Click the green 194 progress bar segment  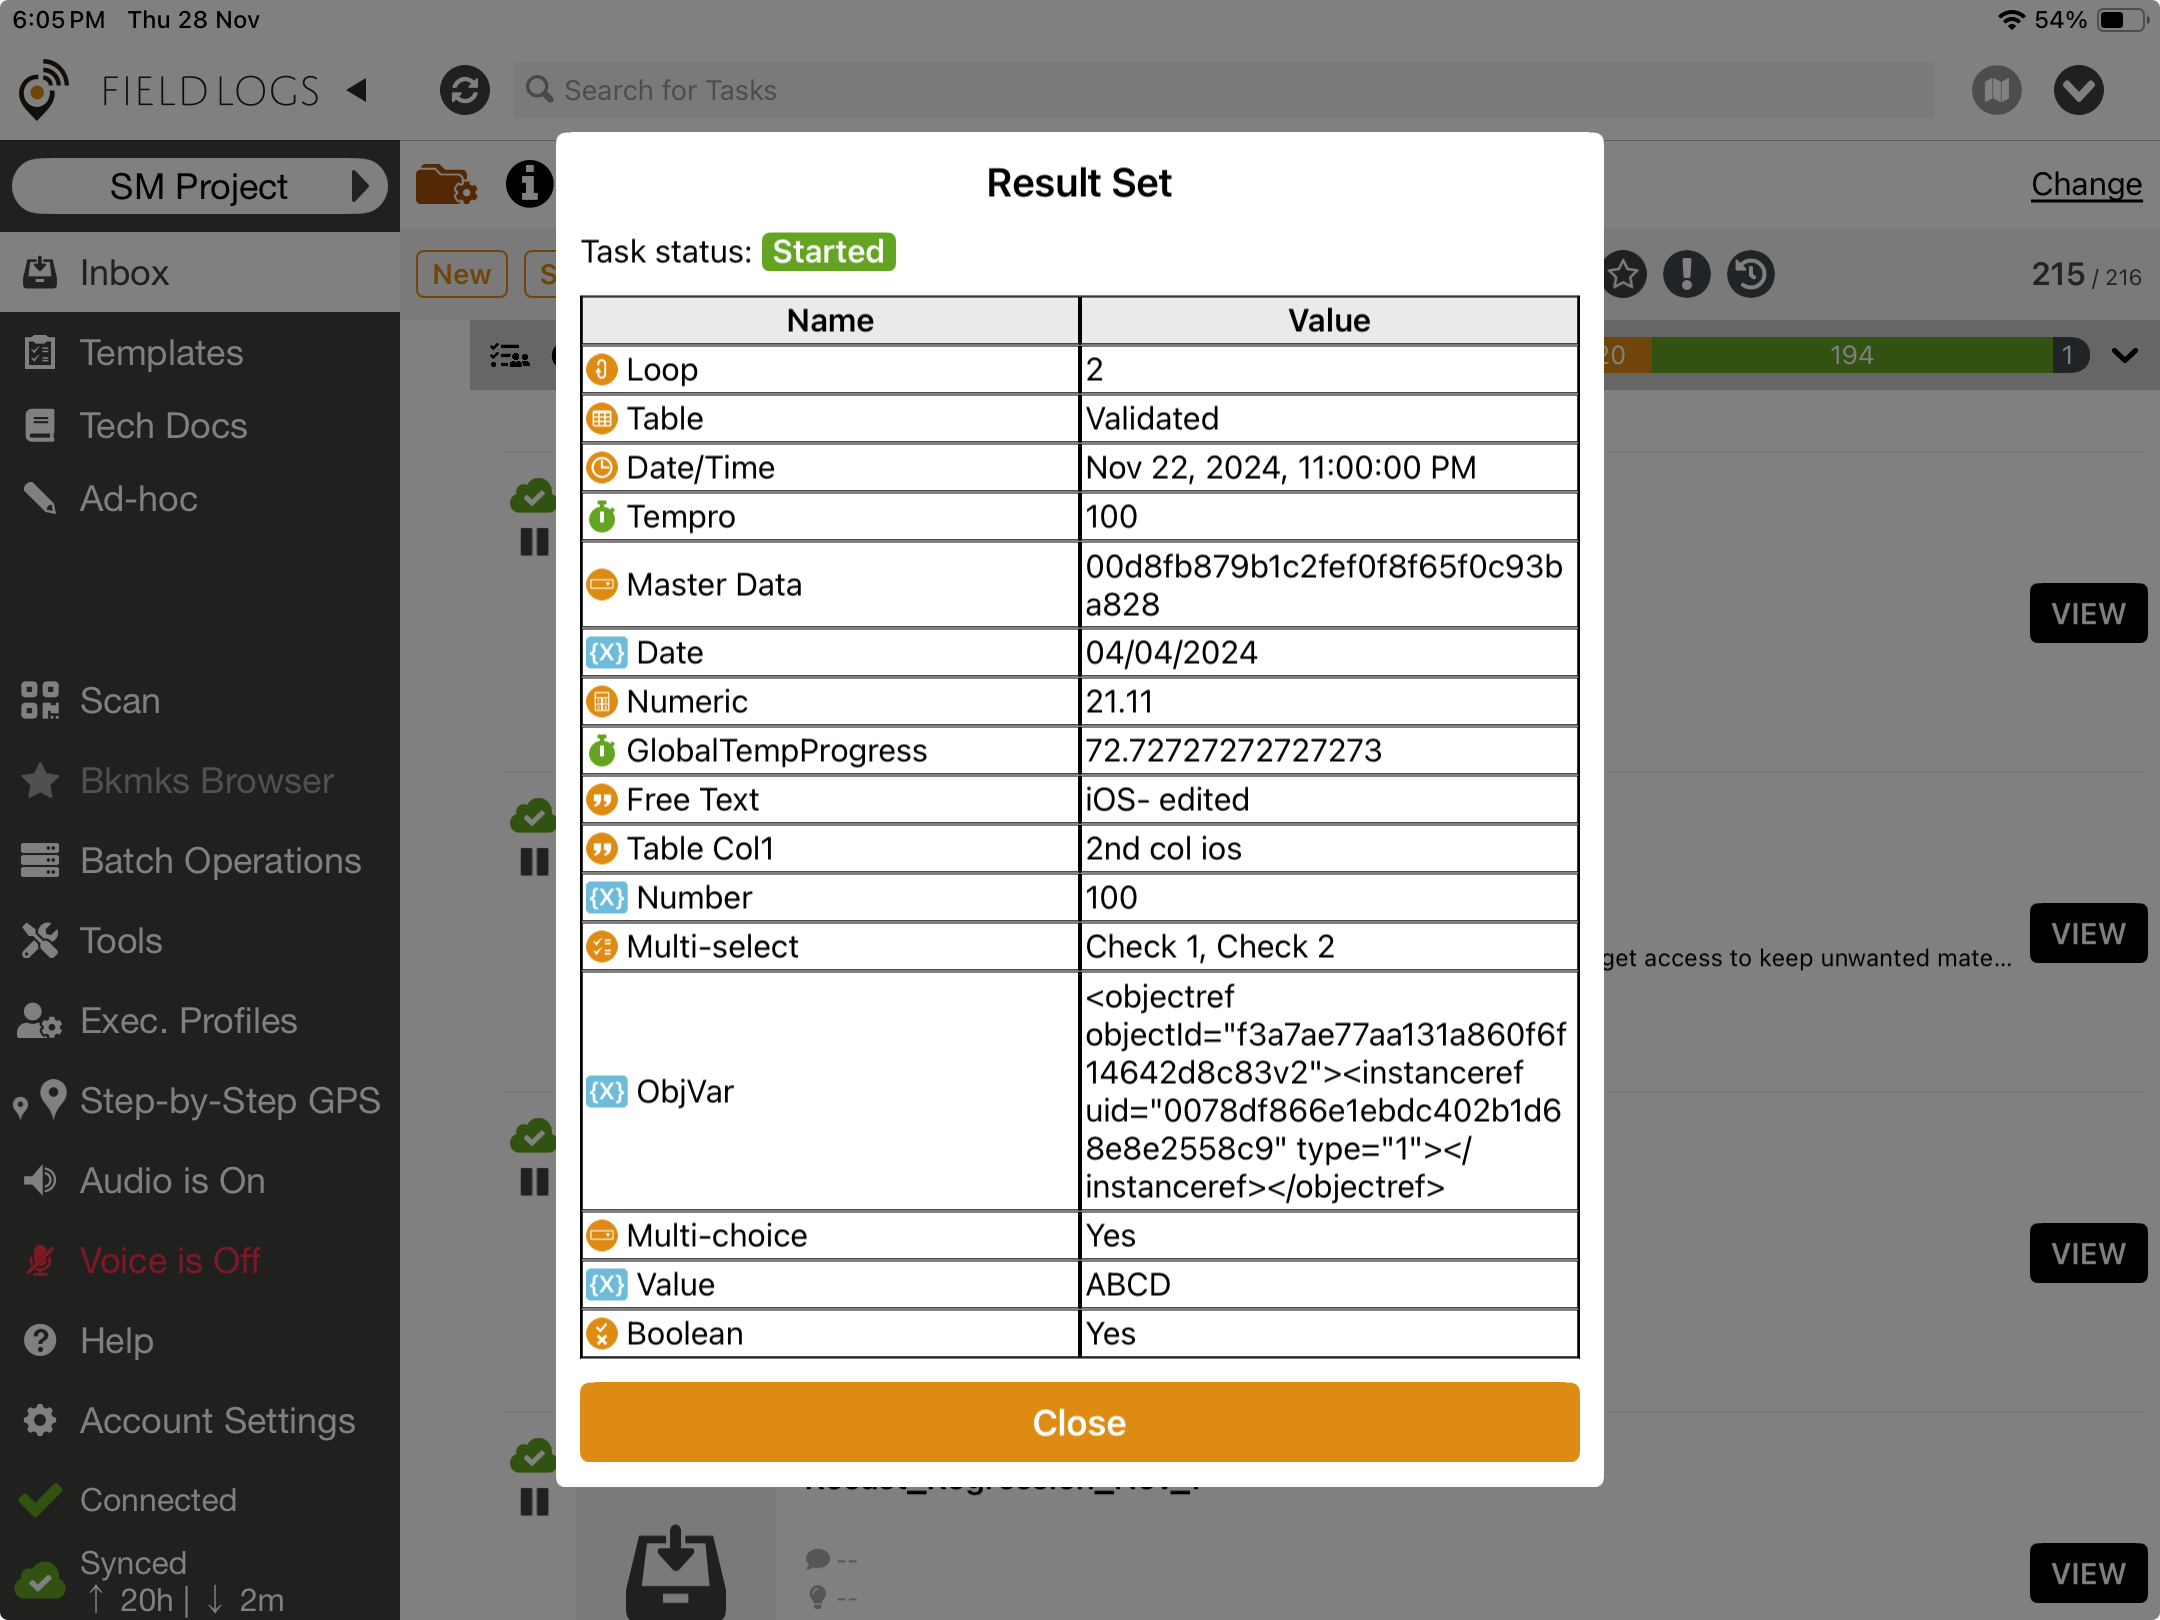(x=1851, y=355)
